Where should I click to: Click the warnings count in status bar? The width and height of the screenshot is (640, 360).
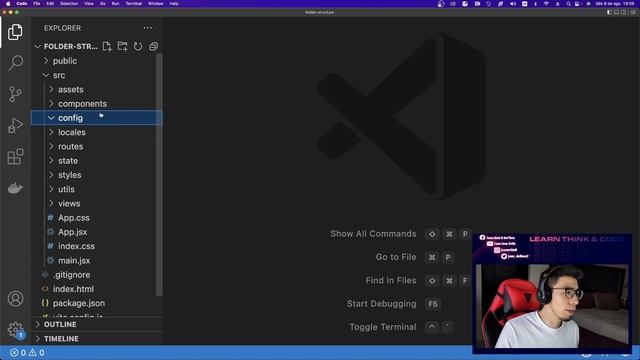[x=37, y=352]
